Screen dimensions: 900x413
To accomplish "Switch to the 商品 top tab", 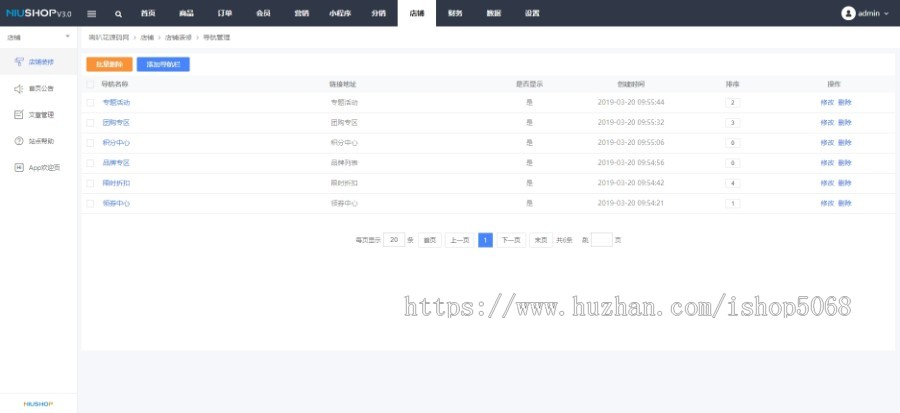I will [x=186, y=13].
